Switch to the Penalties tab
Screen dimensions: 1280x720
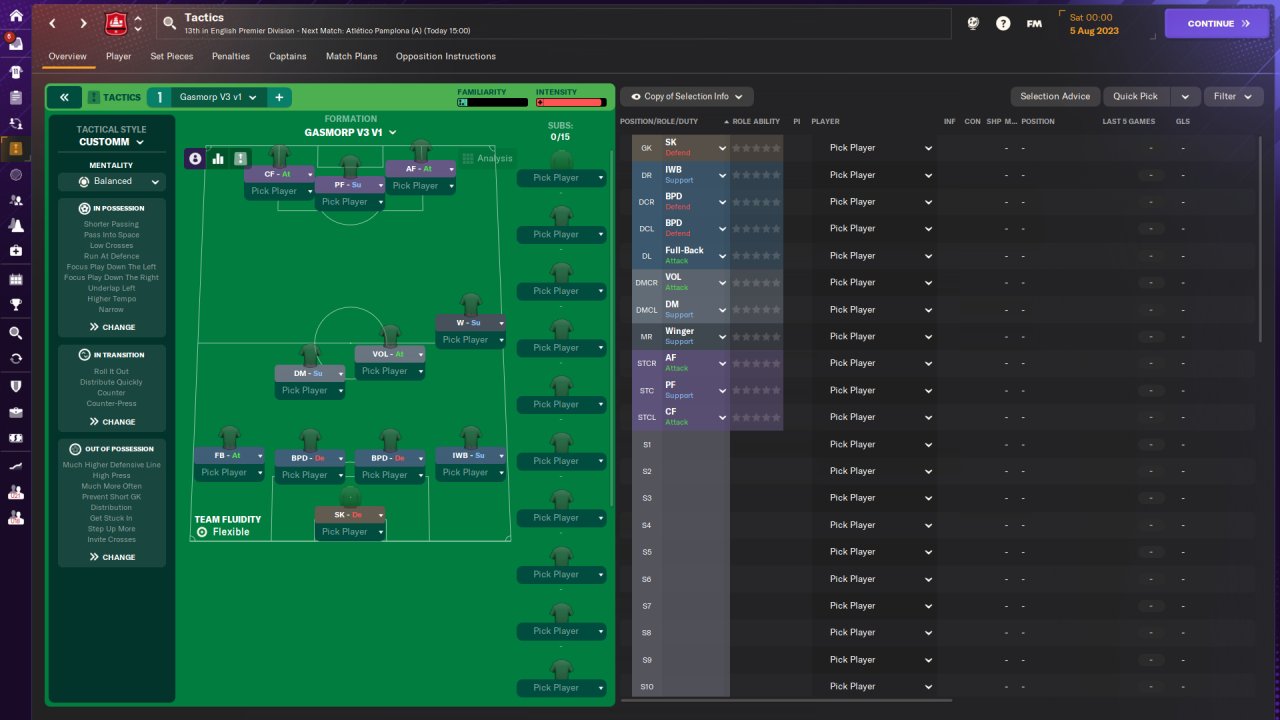(x=231, y=56)
